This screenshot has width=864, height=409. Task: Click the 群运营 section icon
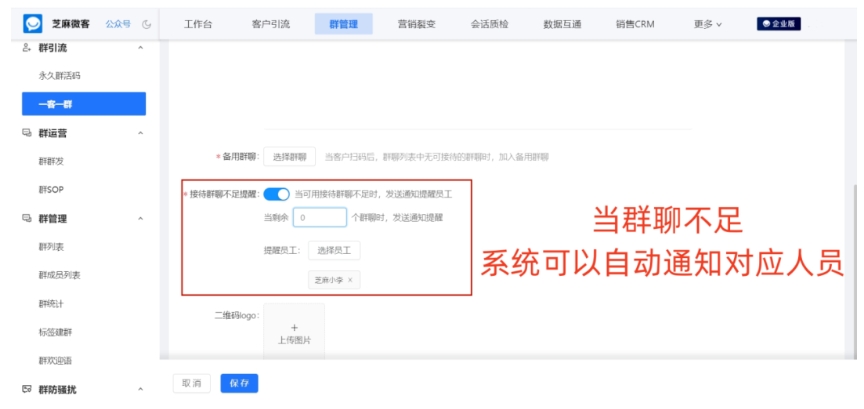26,132
